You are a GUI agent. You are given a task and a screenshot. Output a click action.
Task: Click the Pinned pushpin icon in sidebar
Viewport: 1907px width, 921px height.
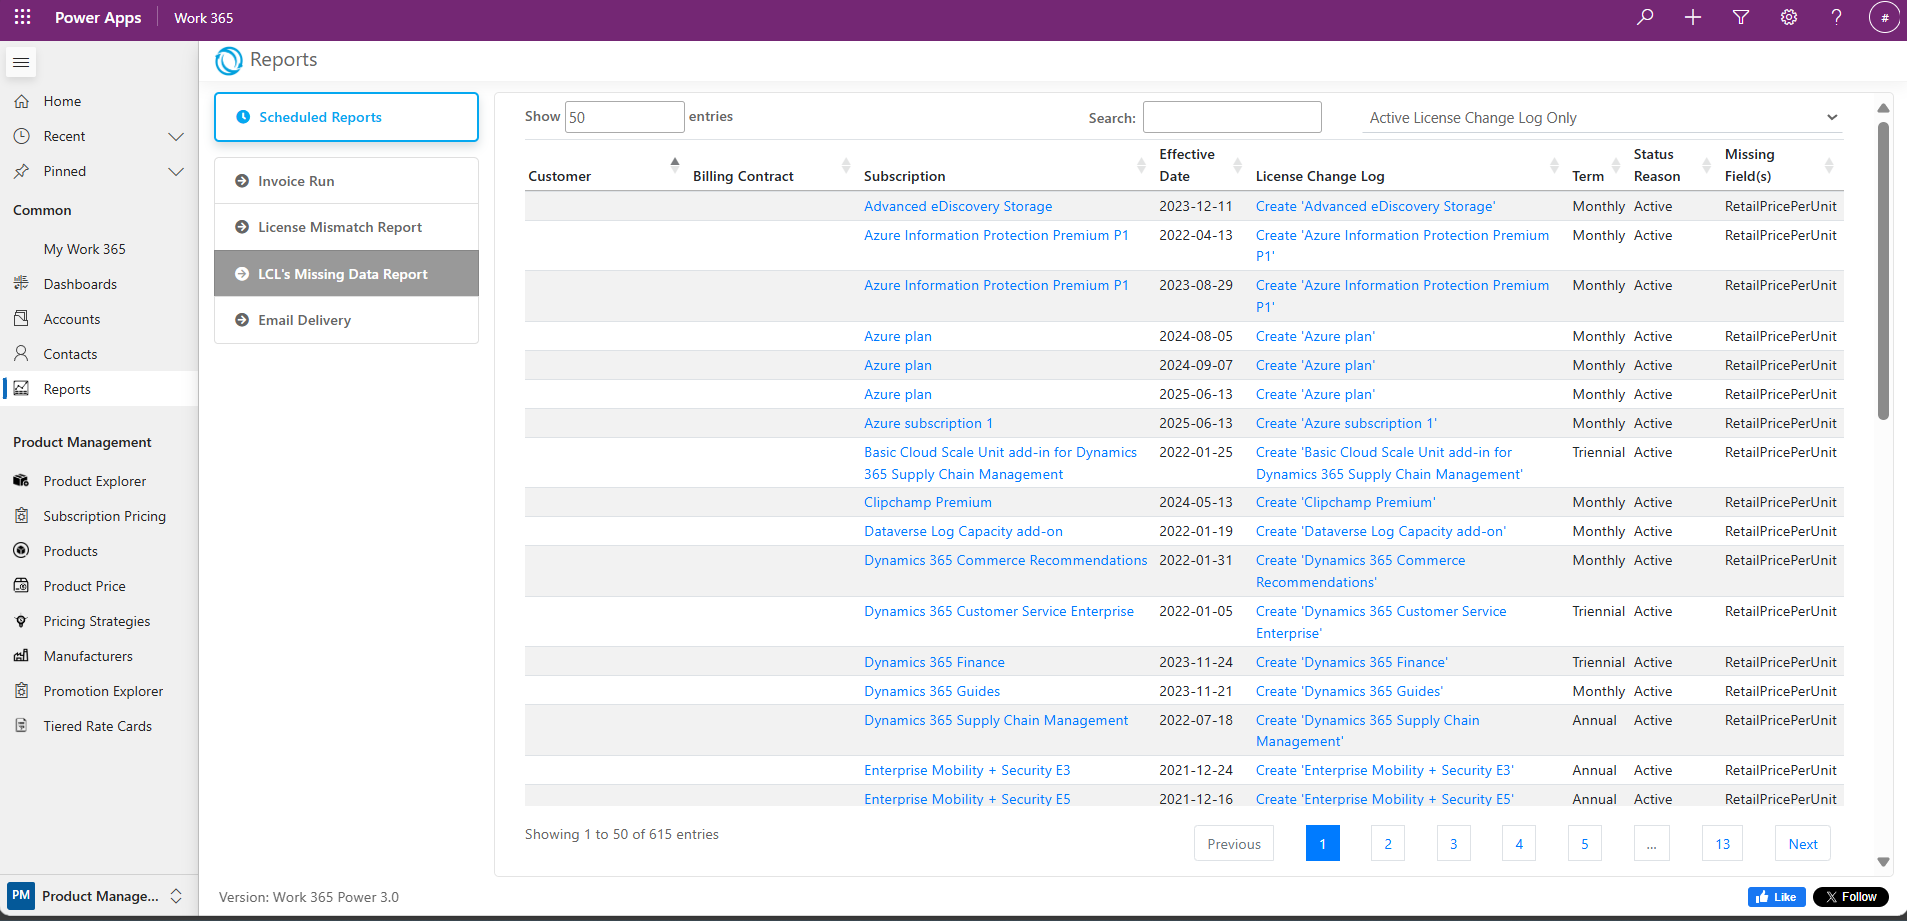click(x=21, y=171)
